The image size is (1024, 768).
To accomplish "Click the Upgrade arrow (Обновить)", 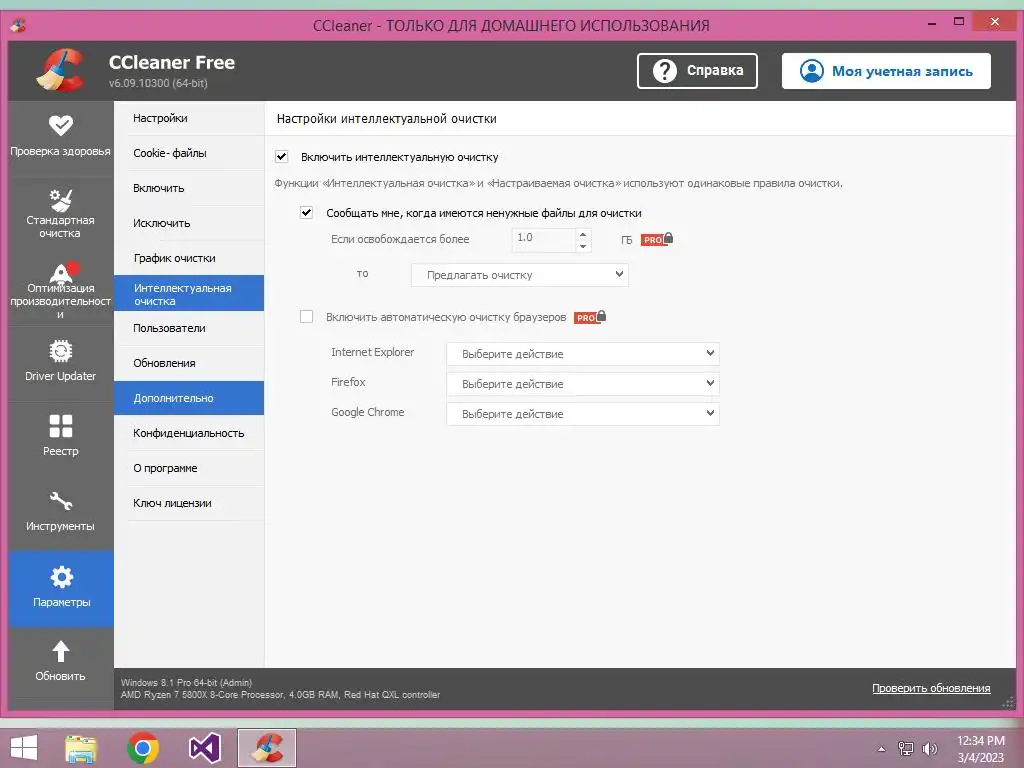I will [61, 661].
